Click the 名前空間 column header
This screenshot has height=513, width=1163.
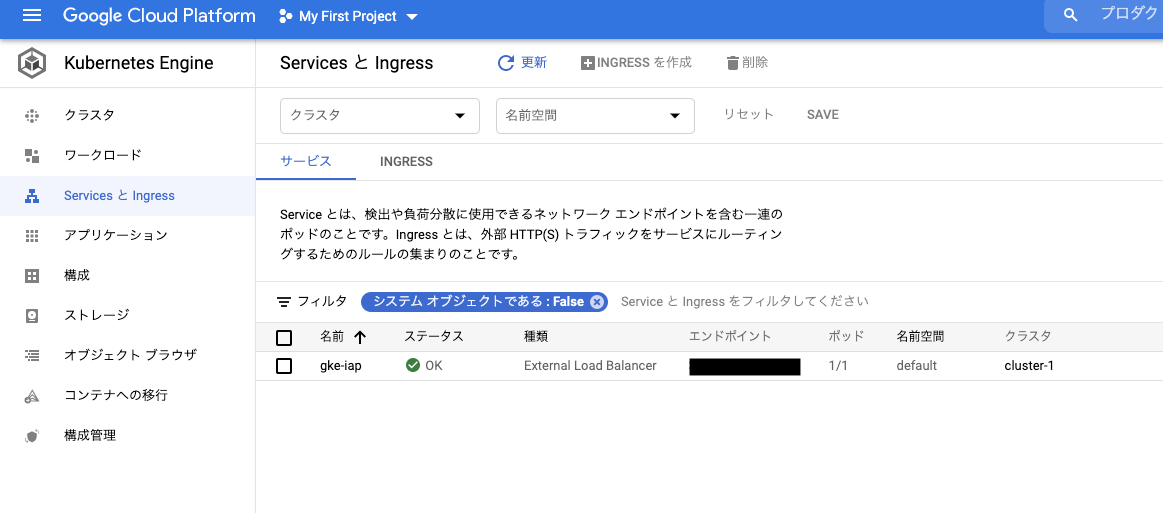pyautogui.click(x=920, y=337)
